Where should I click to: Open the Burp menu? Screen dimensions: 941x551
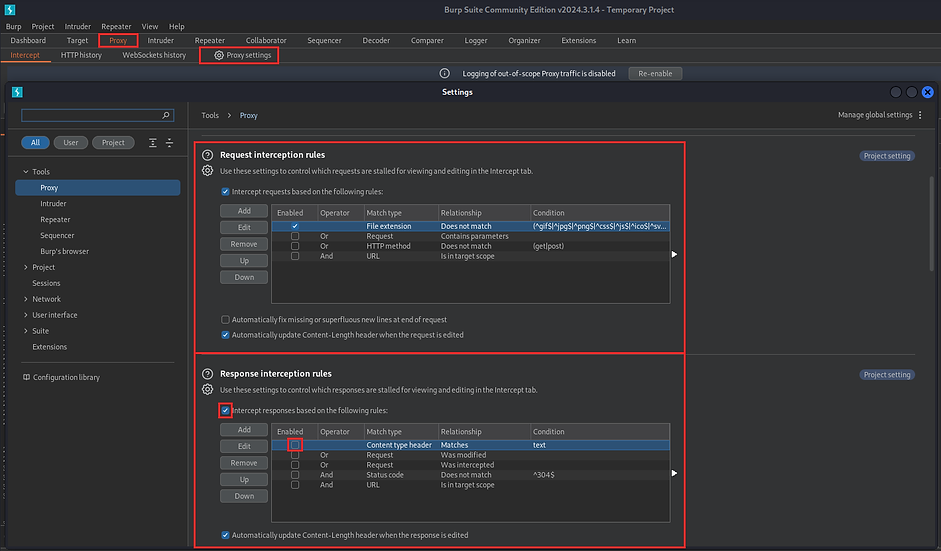click(x=13, y=26)
